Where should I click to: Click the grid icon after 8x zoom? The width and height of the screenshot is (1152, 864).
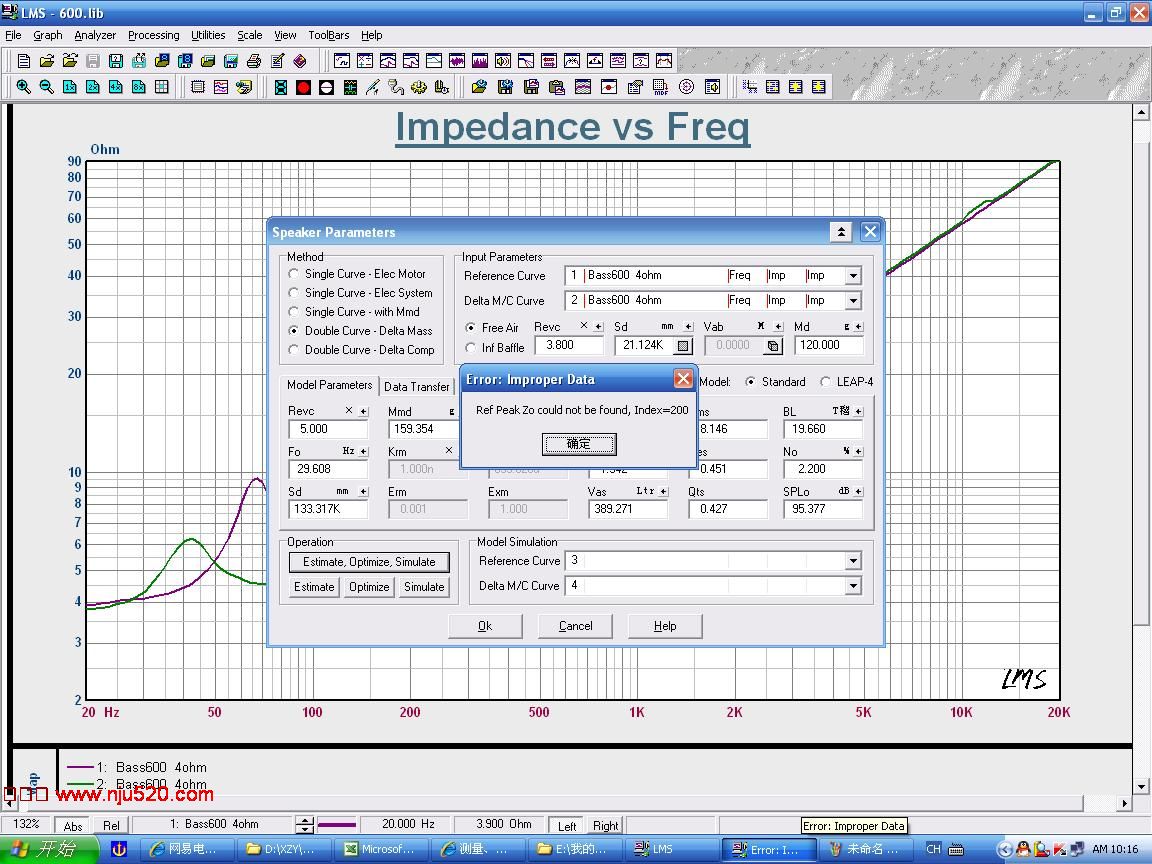pos(162,87)
